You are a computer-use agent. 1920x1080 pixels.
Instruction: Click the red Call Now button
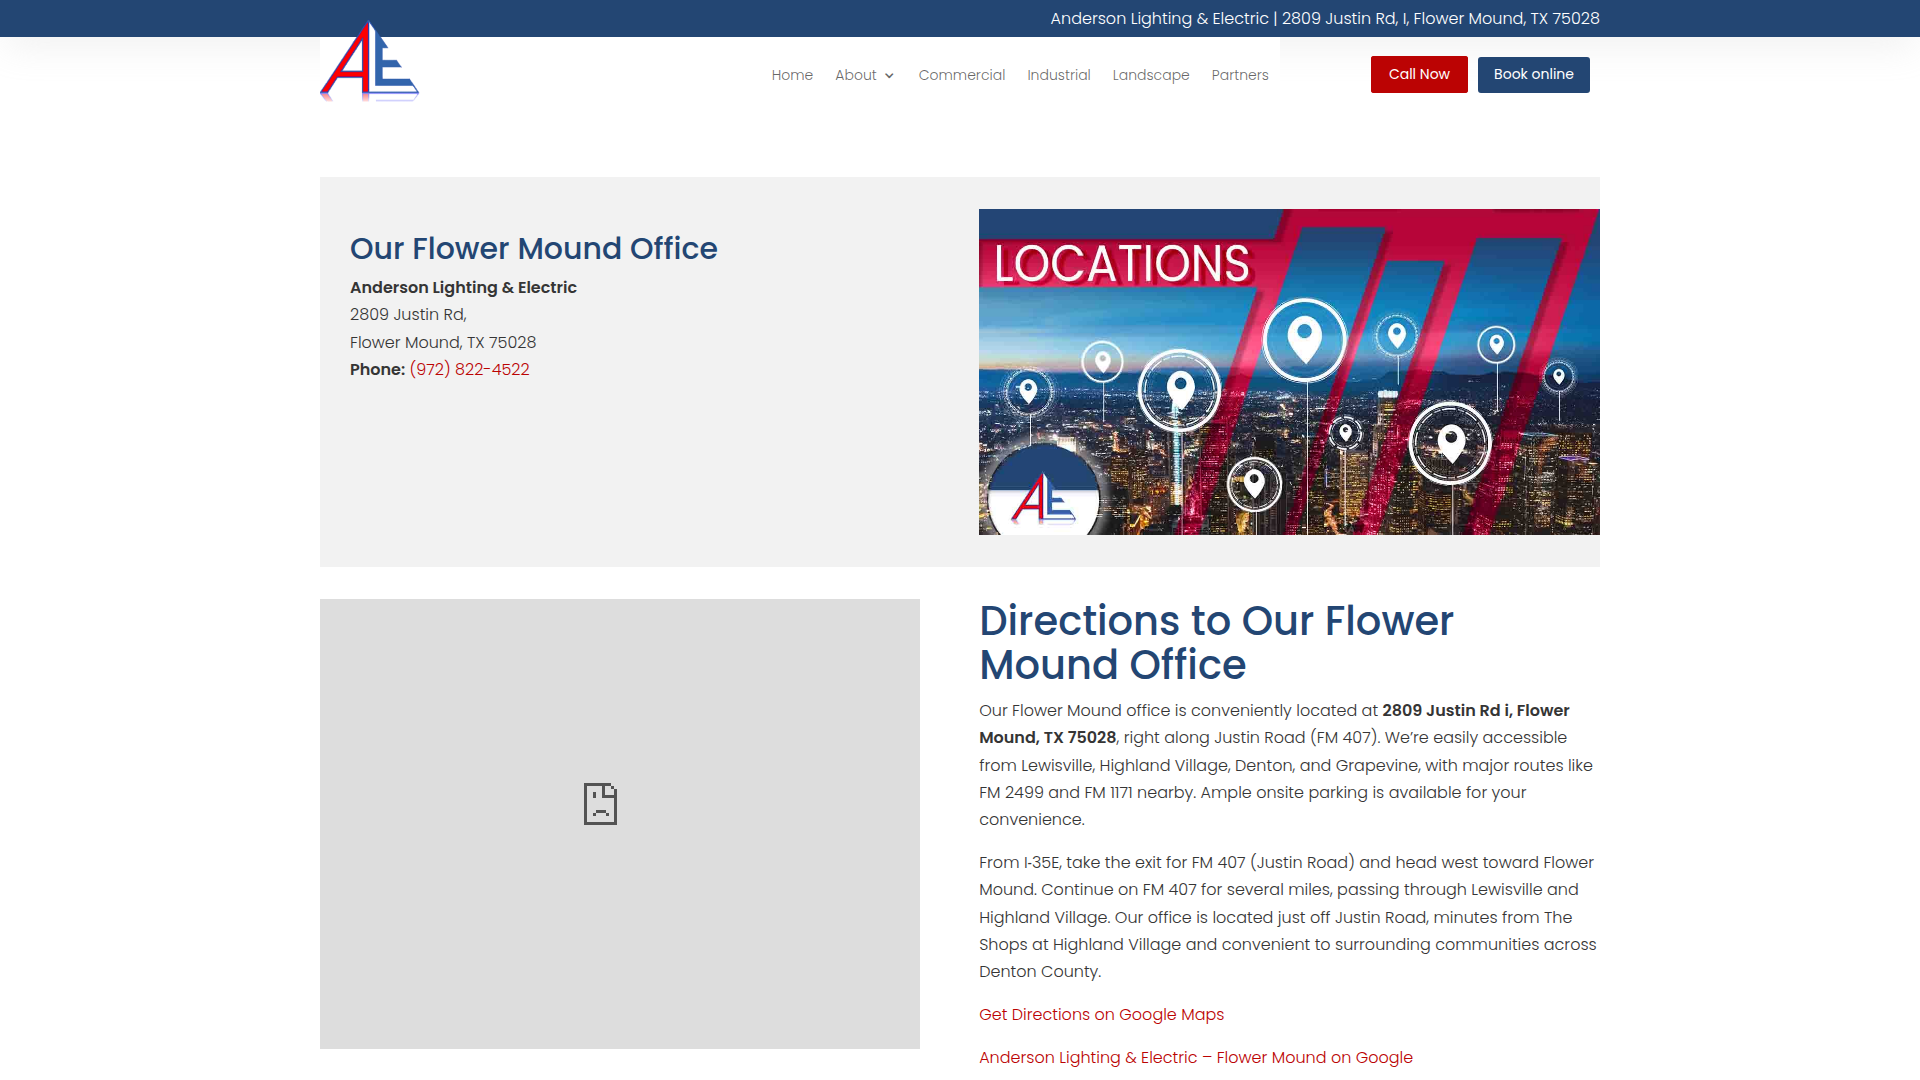point(1419,74)
